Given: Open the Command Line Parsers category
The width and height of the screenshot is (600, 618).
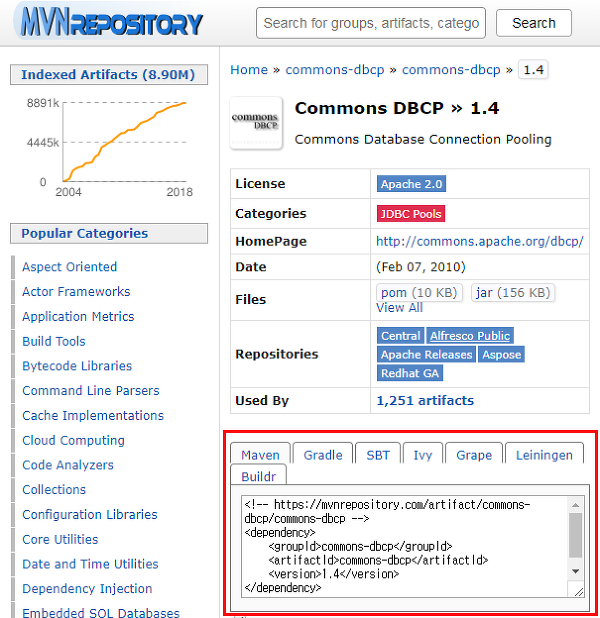Looking at the screenshot, I should point(91,391).
